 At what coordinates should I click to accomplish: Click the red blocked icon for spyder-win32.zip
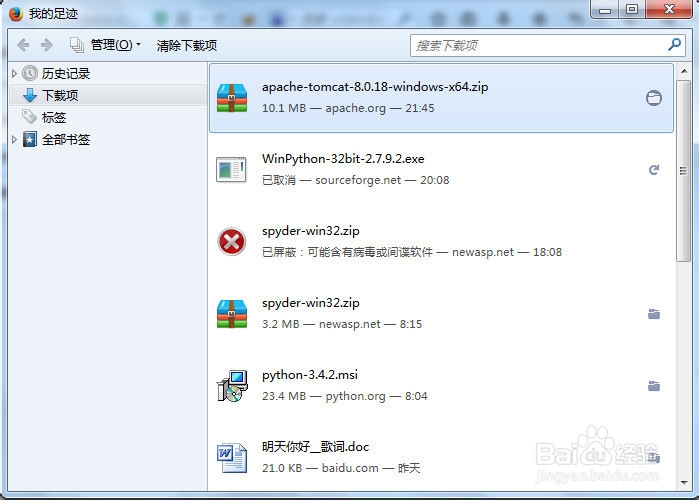231,242
